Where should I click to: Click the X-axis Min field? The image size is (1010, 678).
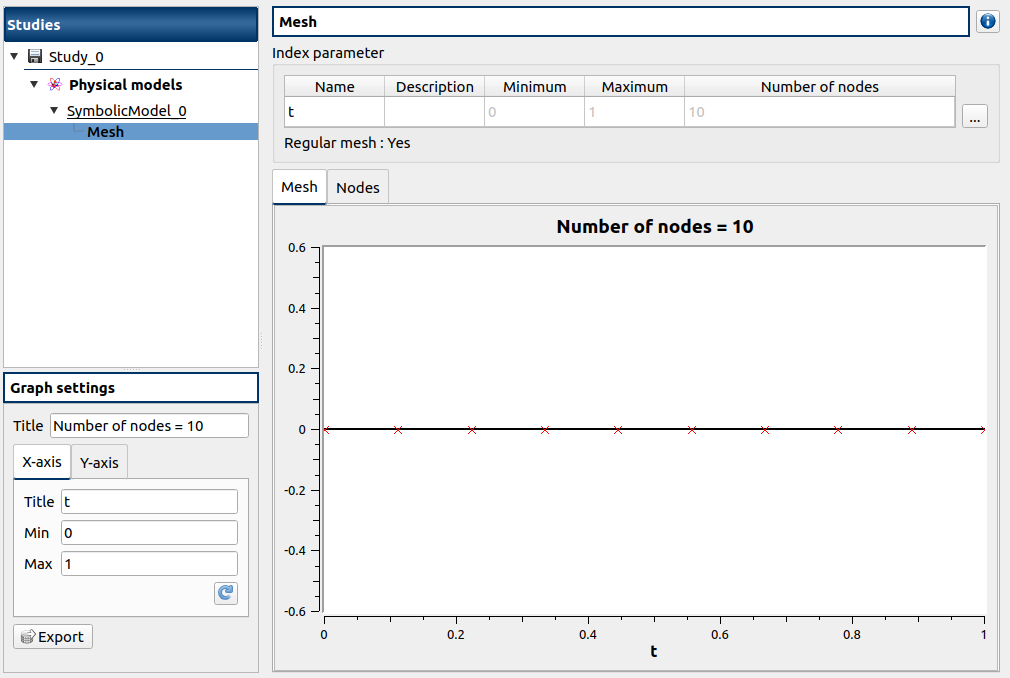pos(149,533)
